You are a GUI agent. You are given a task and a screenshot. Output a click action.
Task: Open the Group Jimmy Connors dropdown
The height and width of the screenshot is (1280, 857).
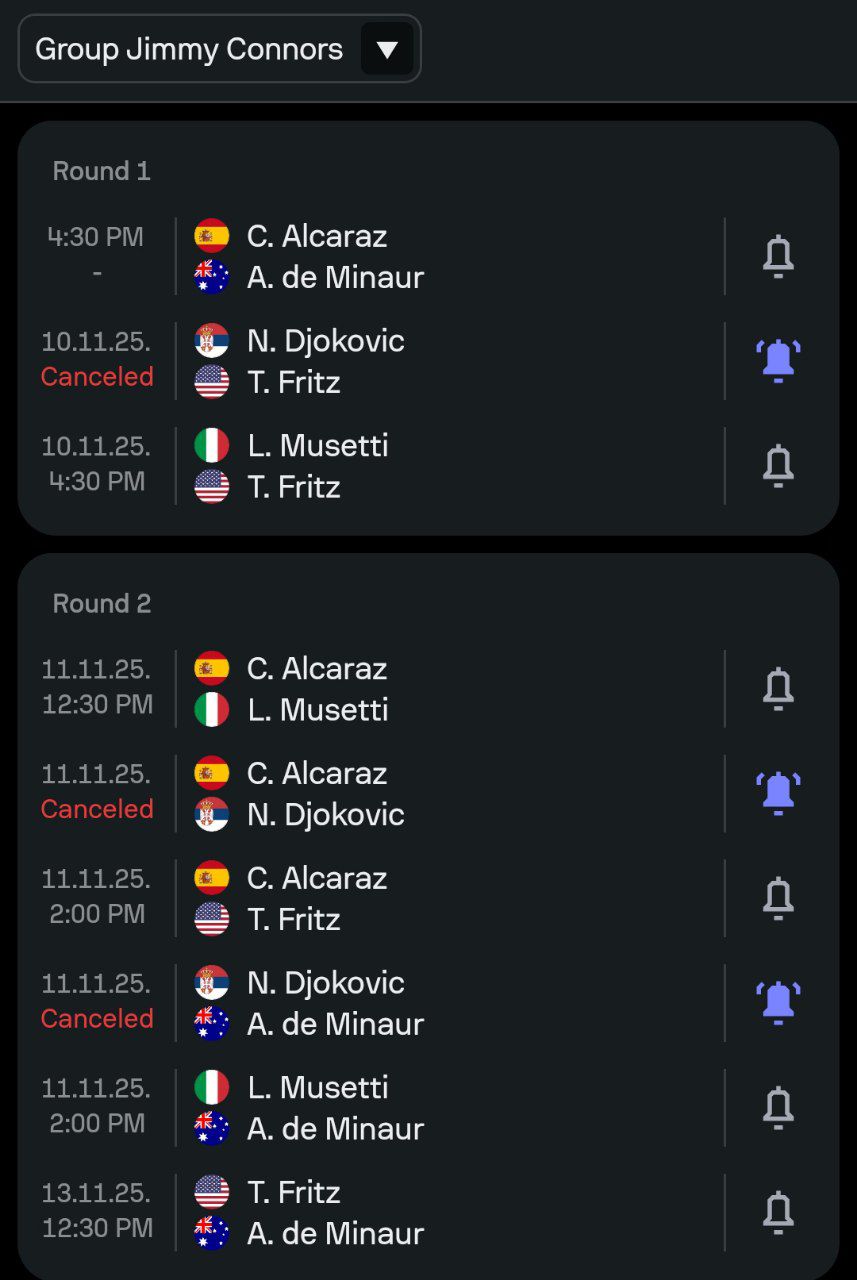[x=219, y=48]
